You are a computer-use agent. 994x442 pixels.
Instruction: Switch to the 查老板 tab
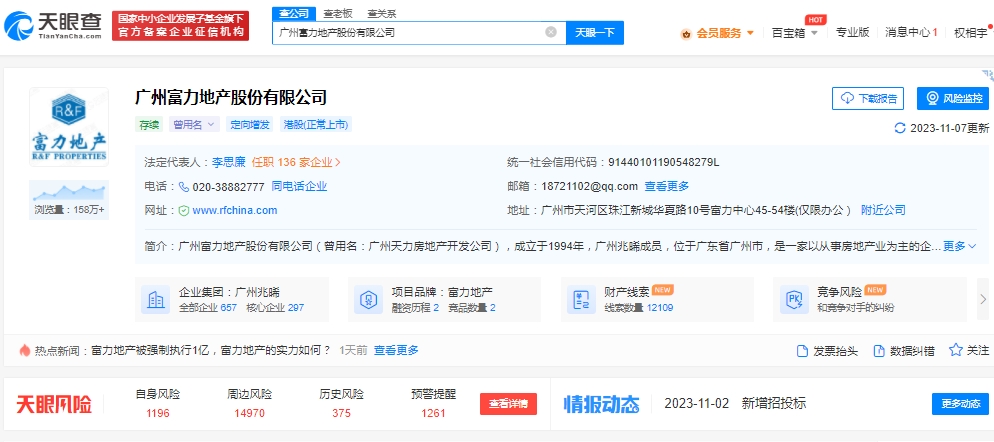(338, 13)
